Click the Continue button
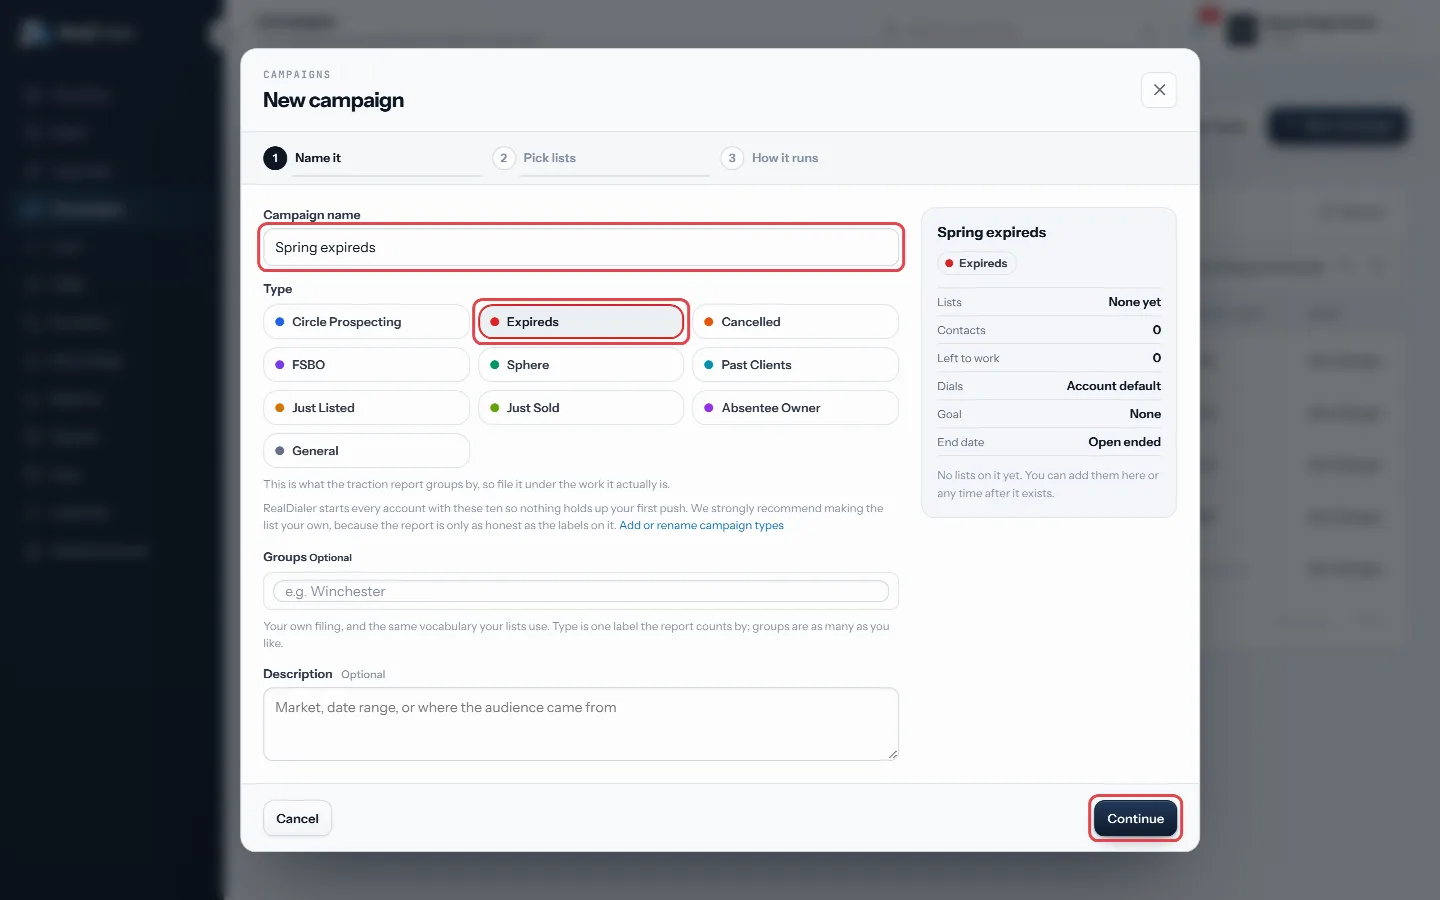Screen dimensions: 1440x900 pyautogui.click(x=1135, y=818)
